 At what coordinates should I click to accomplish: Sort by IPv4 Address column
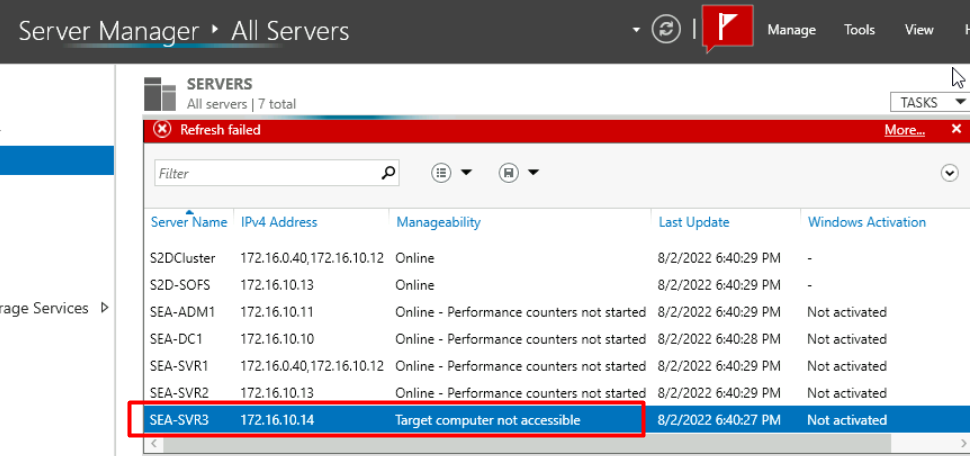coord(279,222)
